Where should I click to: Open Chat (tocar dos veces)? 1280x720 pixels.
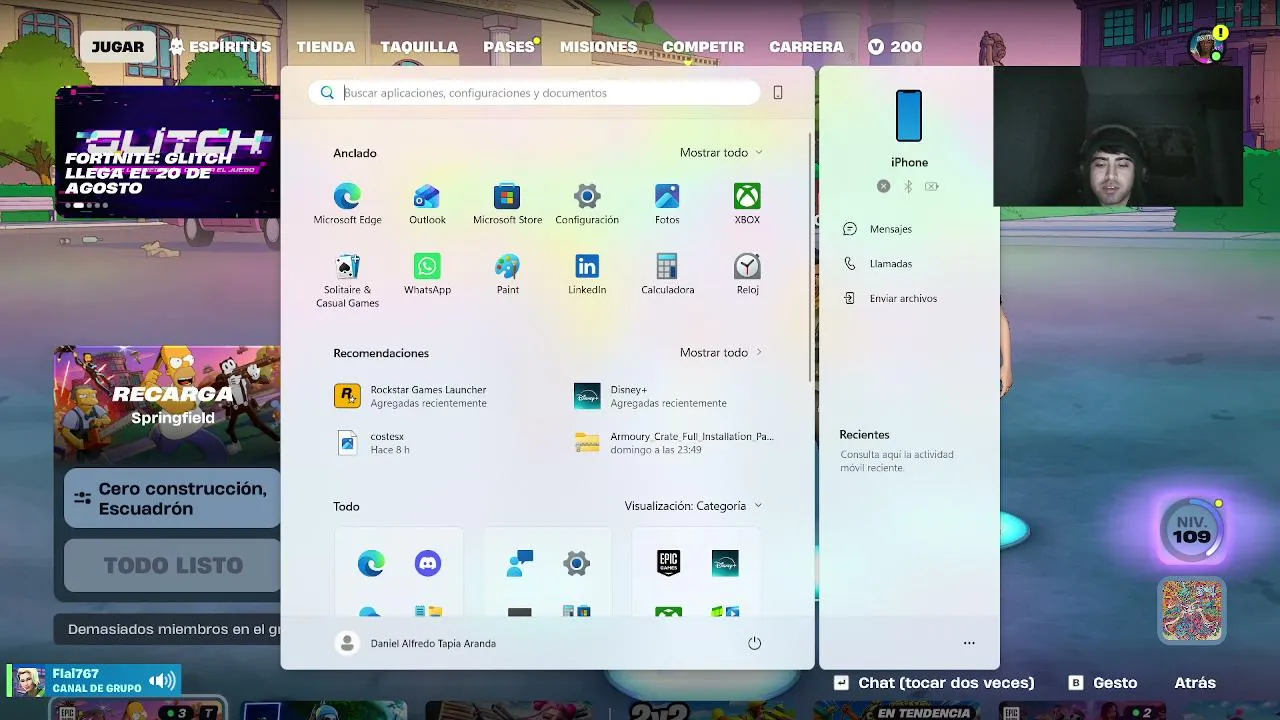[934, 683]
